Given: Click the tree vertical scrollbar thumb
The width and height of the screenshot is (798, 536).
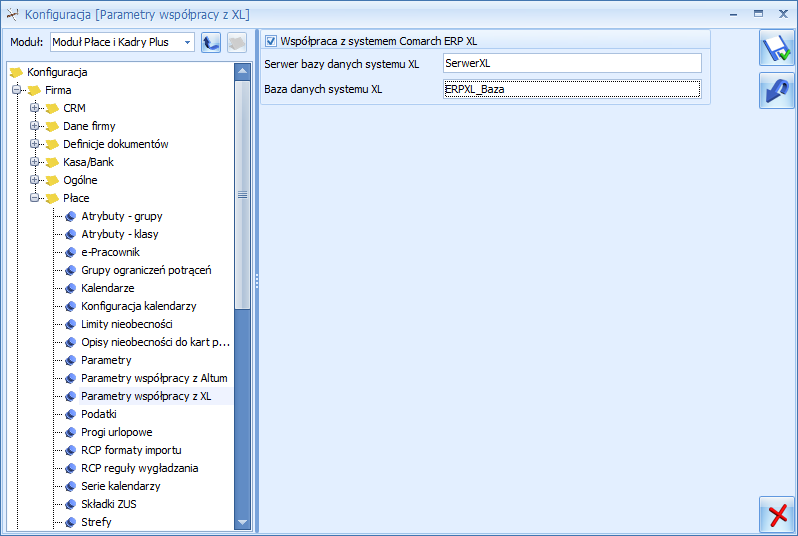Looking at the screenshot, I should pos(243,194).
